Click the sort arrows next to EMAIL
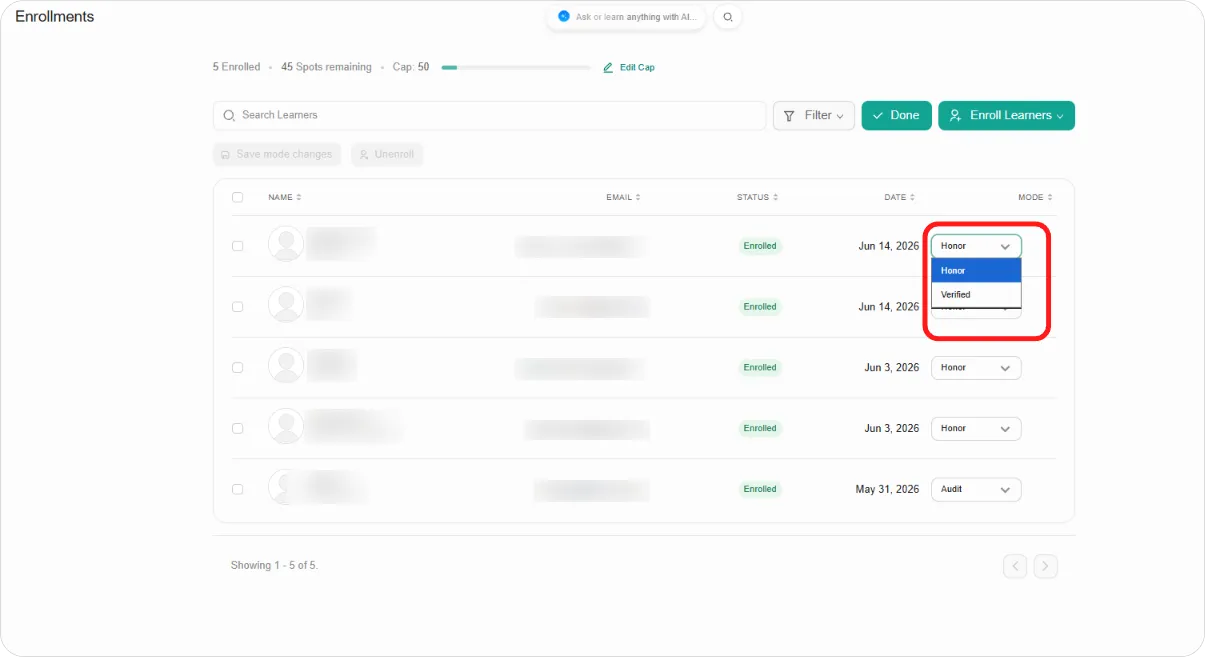The image size is (1205, 657). 638,198
